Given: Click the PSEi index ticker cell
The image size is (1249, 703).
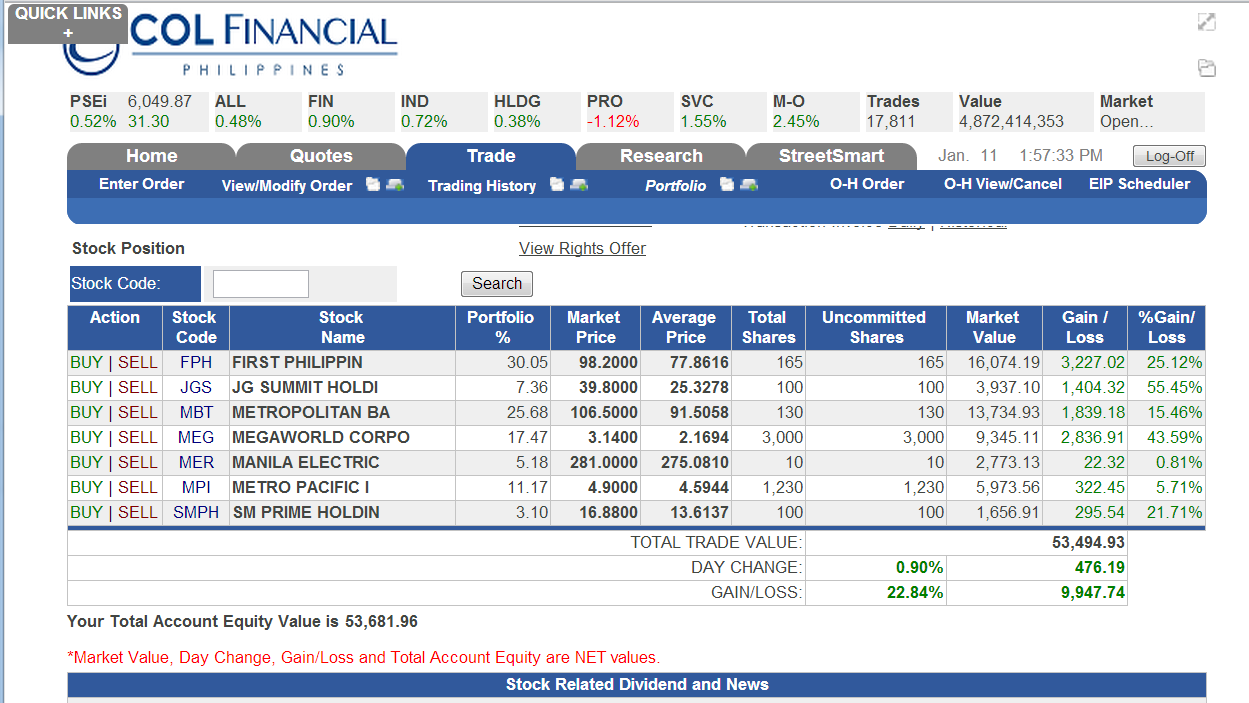Looking at the screenshot, I should coord(137,111).
